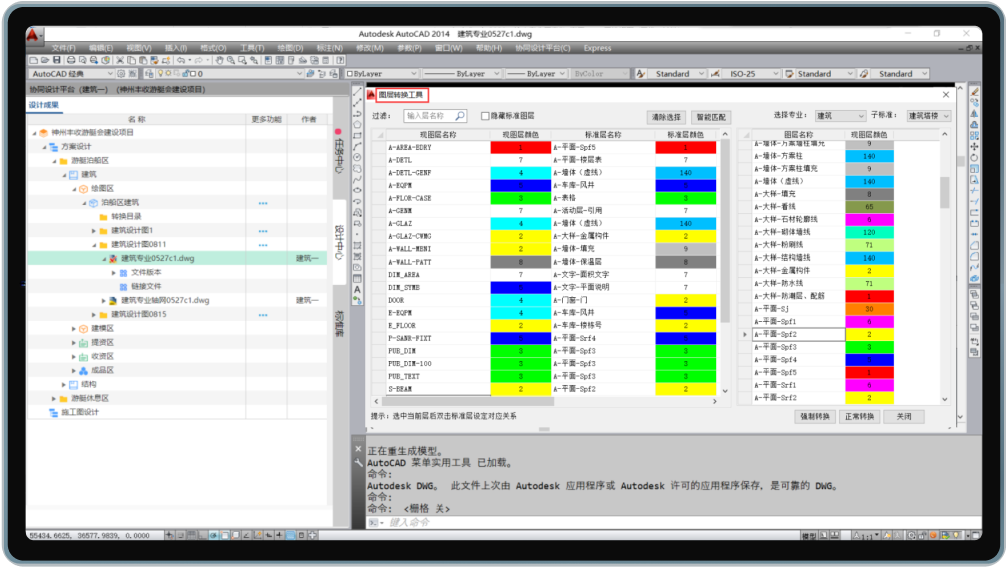
Task: Open the 修改(M) menu
Action: [x=370, y=48]
